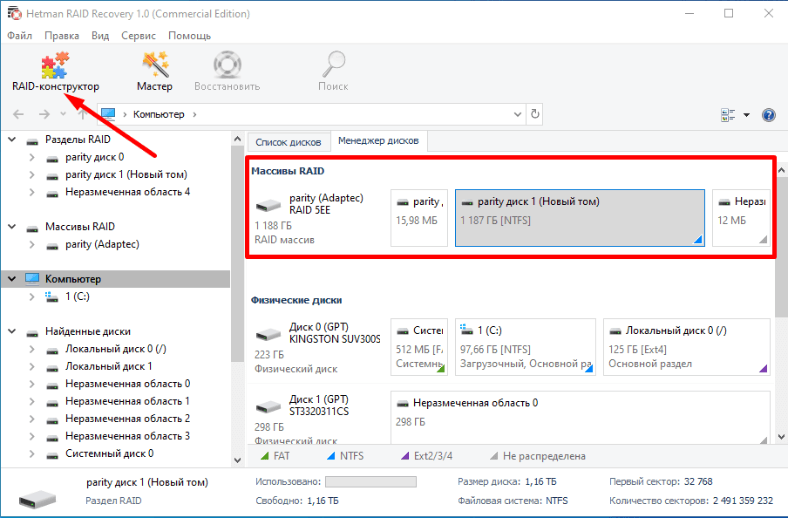Viewport: 788px width, 518px height.
Task: Select Локальный диск 1 in tree
Action: pyautogui.click(x=109, y=366)
